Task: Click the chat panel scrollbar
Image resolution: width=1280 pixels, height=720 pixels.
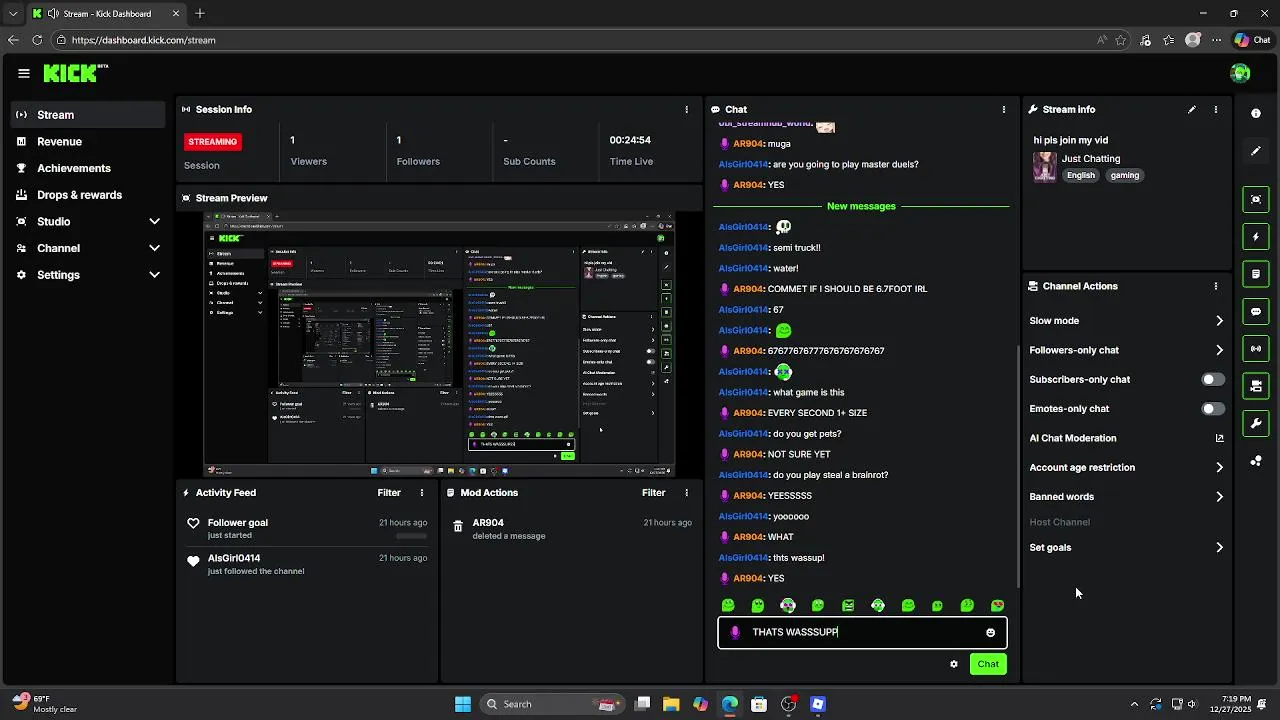Action: [1018, 465]
